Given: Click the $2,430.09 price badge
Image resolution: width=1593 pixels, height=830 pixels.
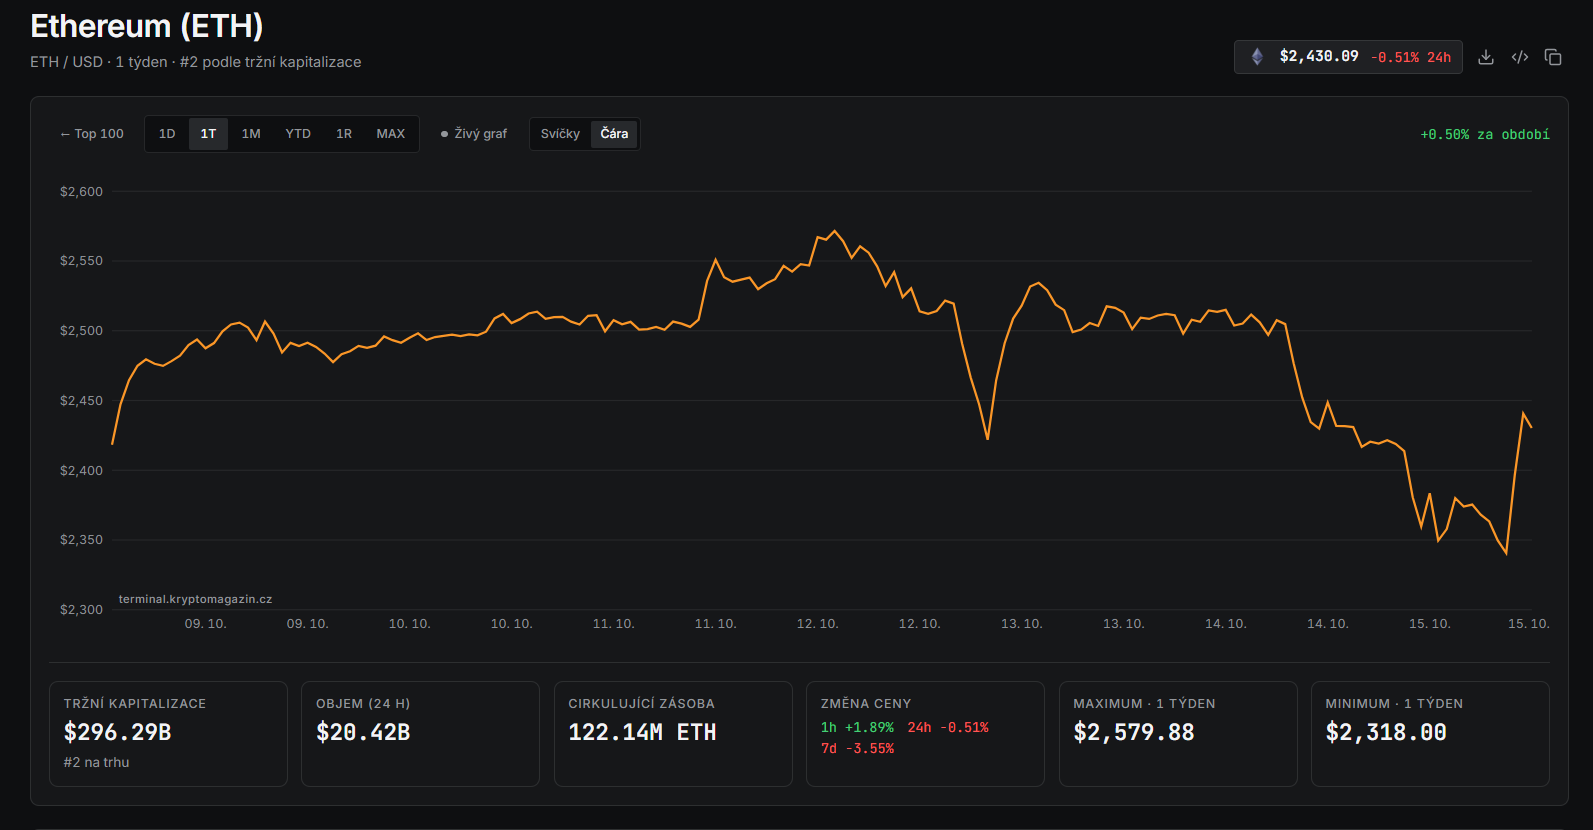Looking at the screenshot, I should 1348,57.
